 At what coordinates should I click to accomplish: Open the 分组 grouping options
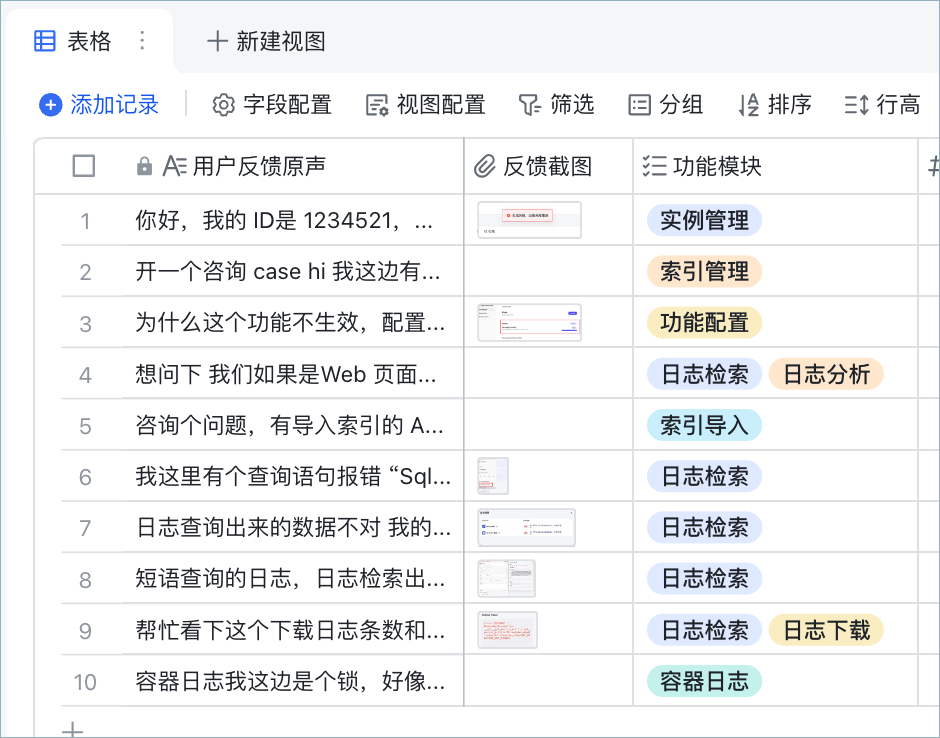point(665,105)
